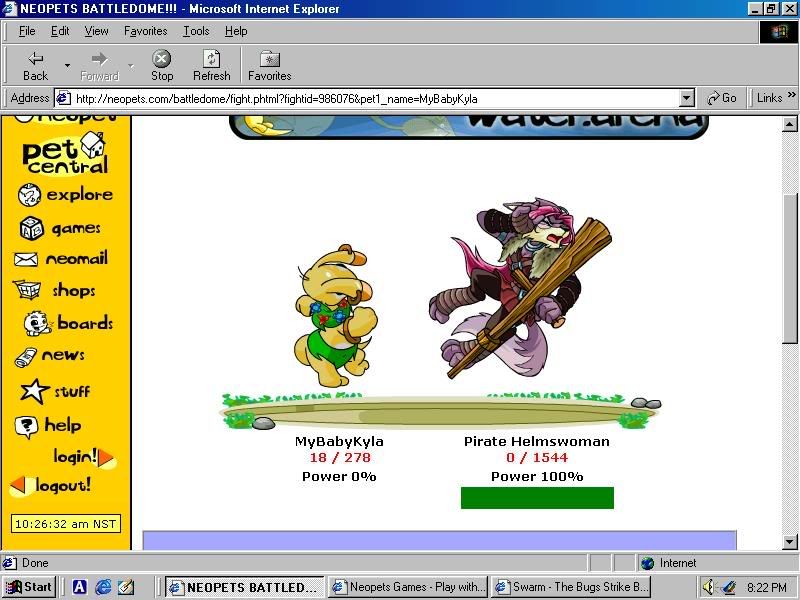Click the page icon in address bar
Viewport: 800px width, 600px height.
click(x=63, y=98)
